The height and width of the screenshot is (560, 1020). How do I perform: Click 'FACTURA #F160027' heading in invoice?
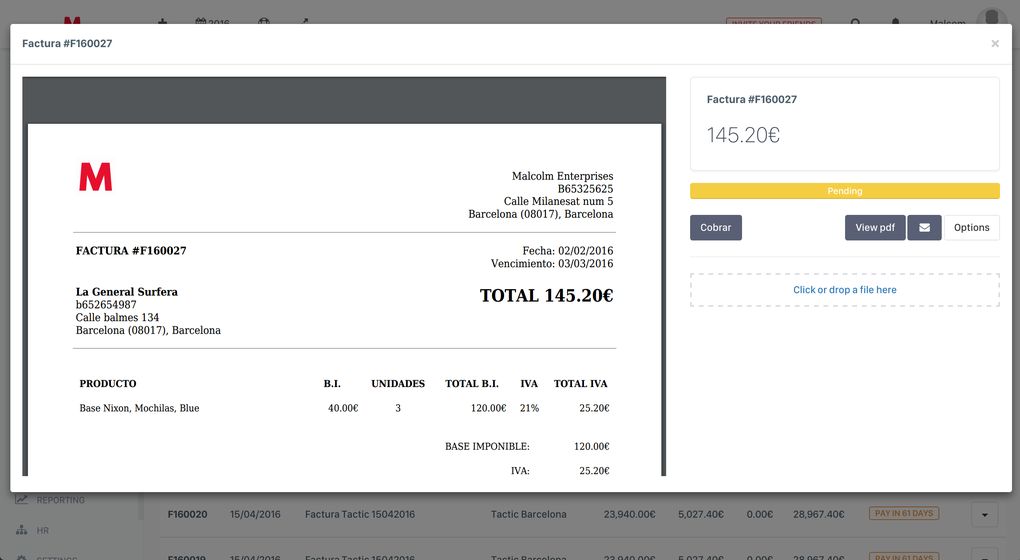(x=131, y=251)
